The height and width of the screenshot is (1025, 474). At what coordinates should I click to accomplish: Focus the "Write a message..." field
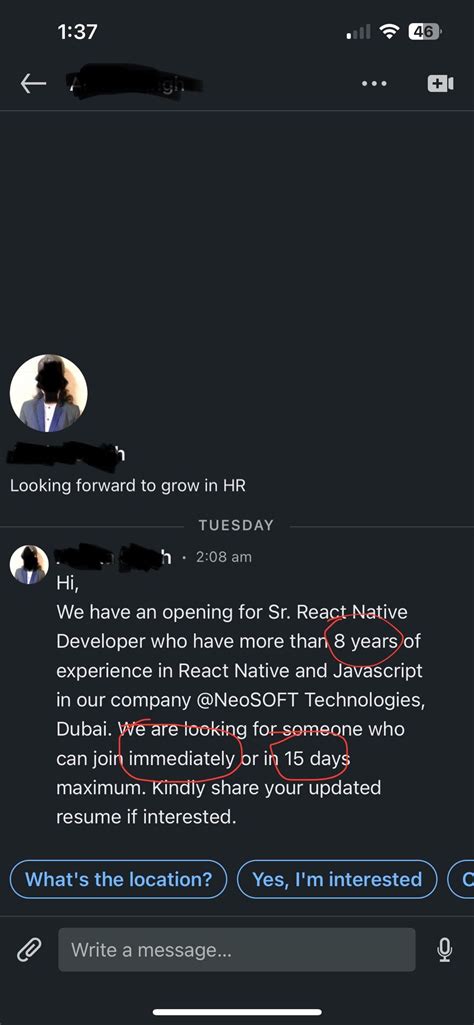click(x=237, y=950)
